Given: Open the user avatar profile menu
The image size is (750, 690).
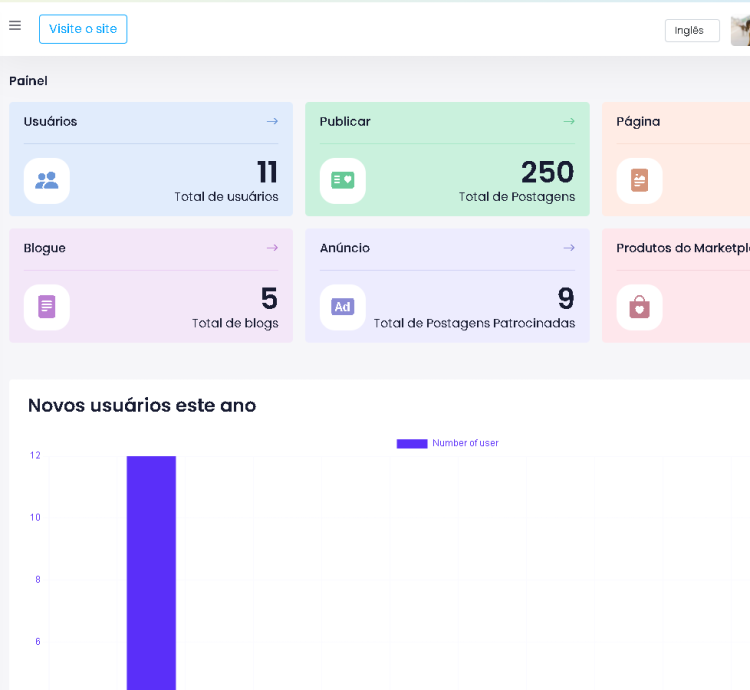Looking at the screenshot, I should (x=740, y=31).
